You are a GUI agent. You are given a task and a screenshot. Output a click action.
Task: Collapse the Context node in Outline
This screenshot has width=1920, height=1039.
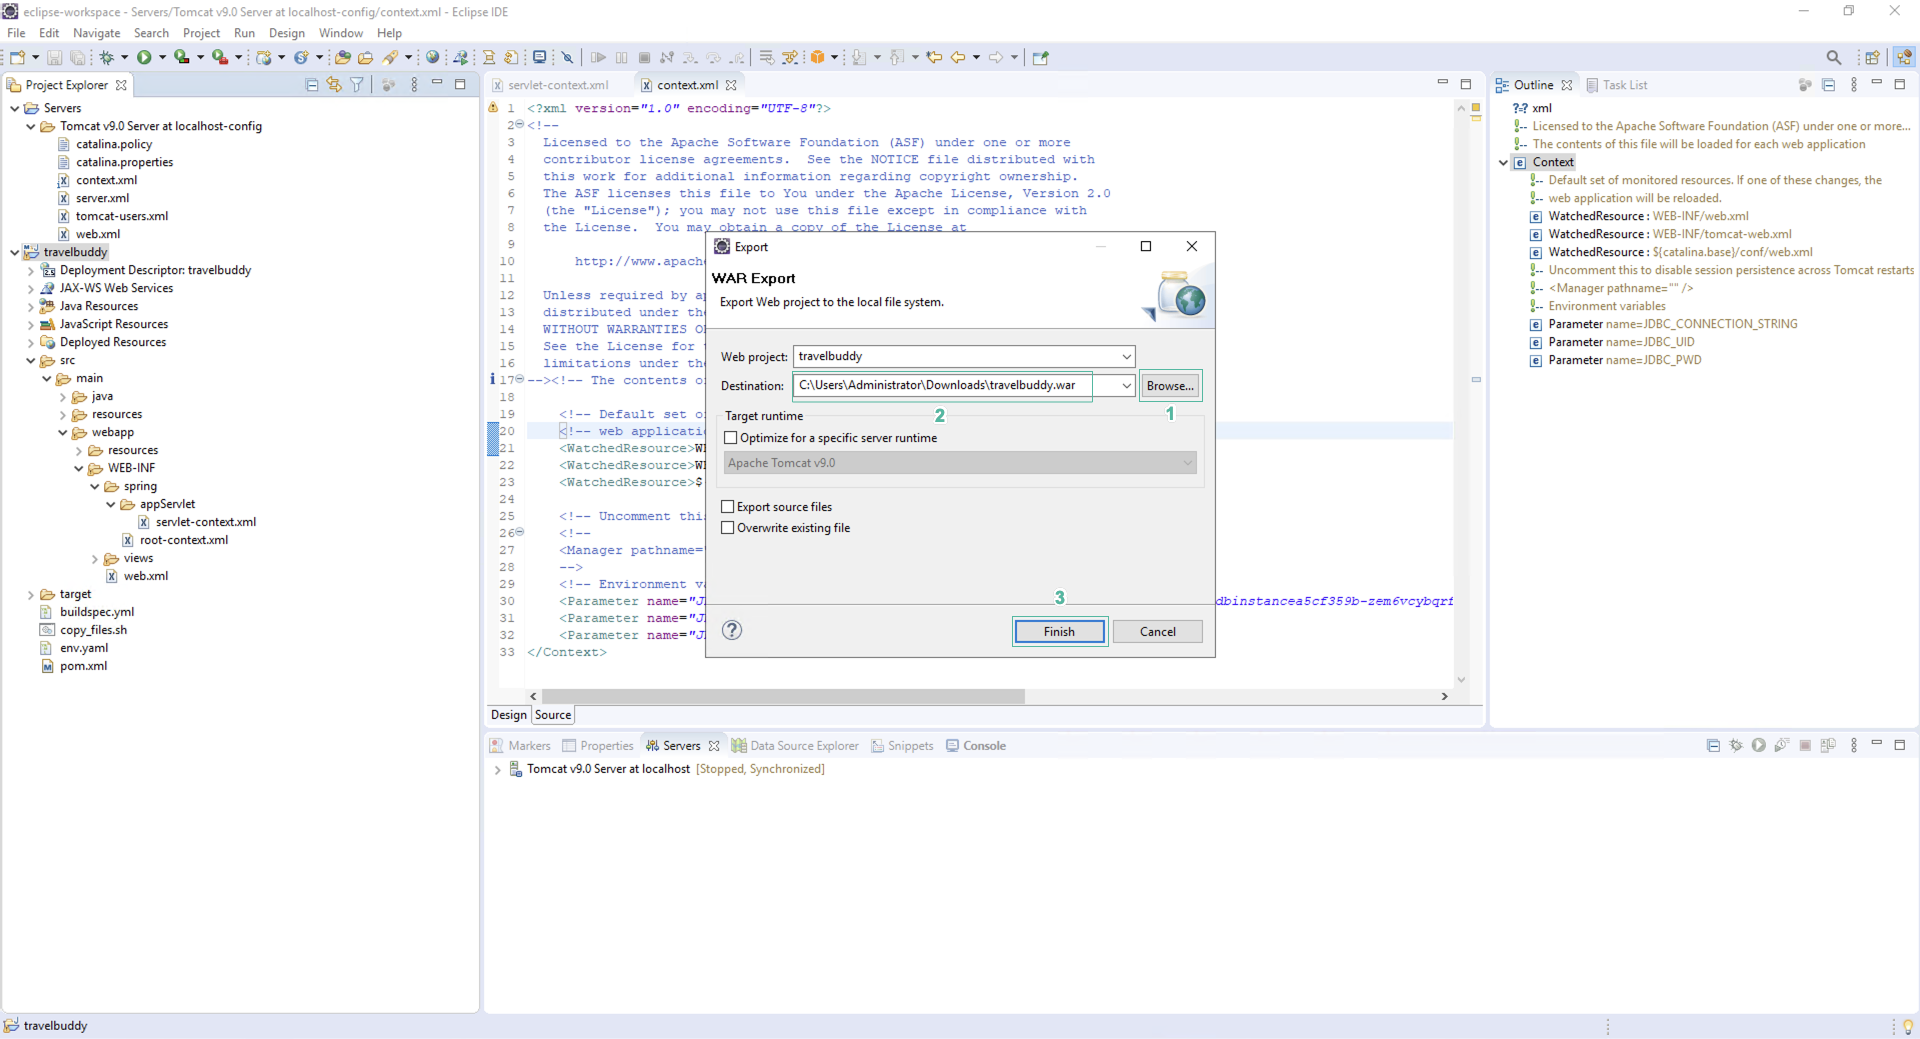coord(1503,162)
